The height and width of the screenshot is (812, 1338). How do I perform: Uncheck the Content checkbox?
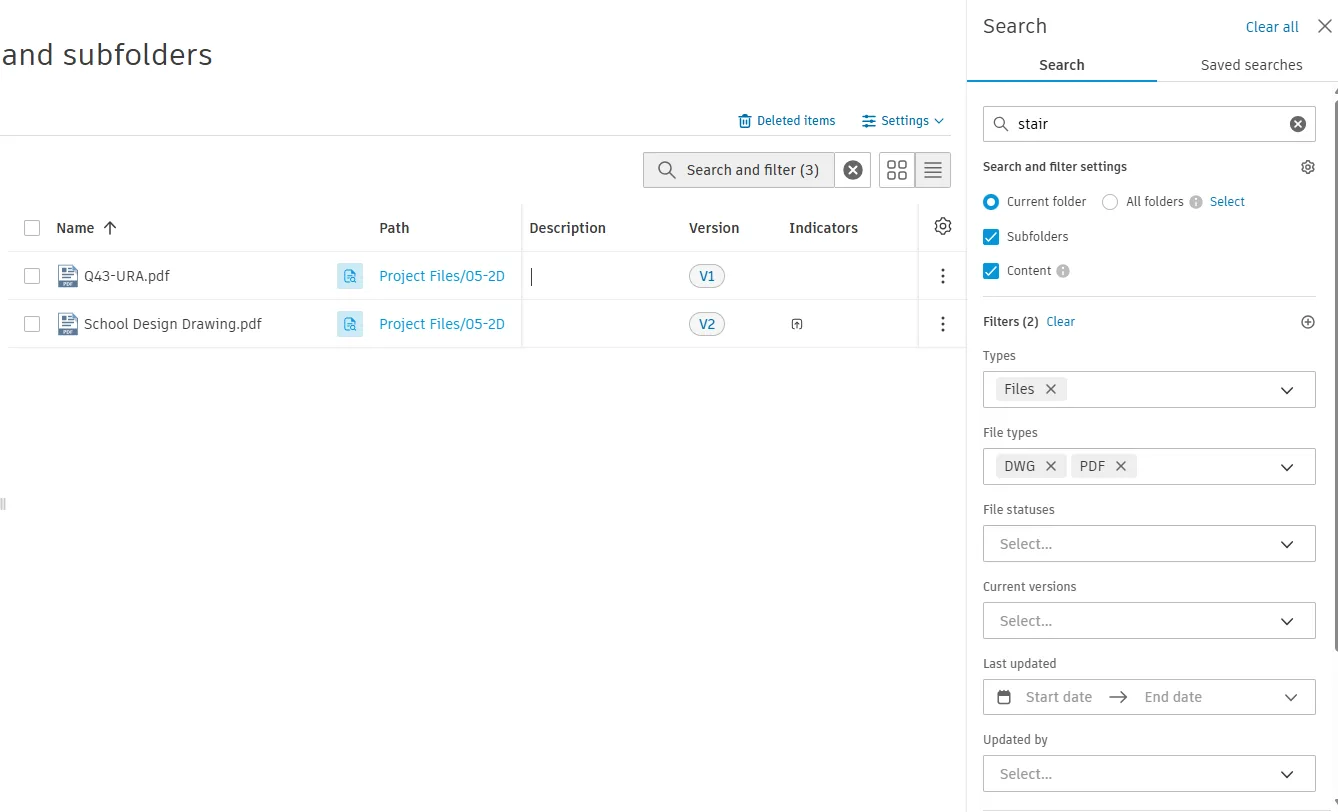click(991, 271)
